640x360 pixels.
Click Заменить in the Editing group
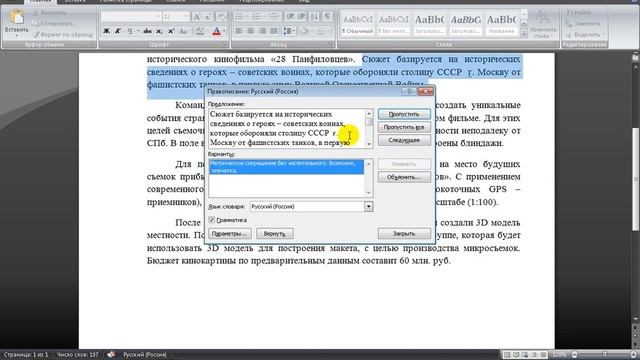[x=584, y=24]
